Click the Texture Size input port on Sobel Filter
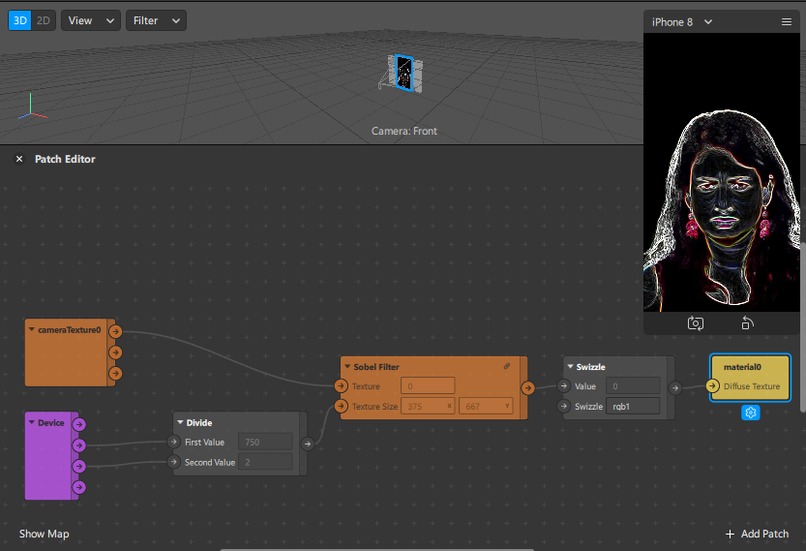Screen dimensions: 806x551 coord(340,406)
